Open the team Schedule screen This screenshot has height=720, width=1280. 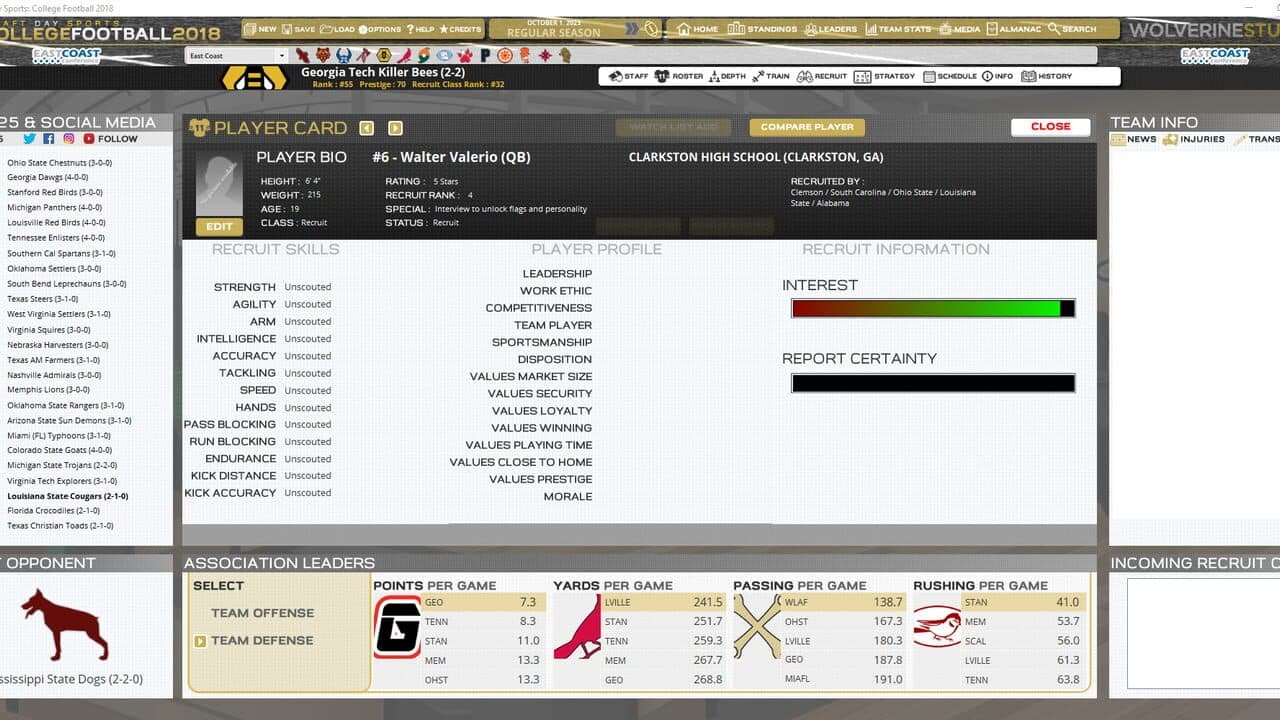pos(949,76)
